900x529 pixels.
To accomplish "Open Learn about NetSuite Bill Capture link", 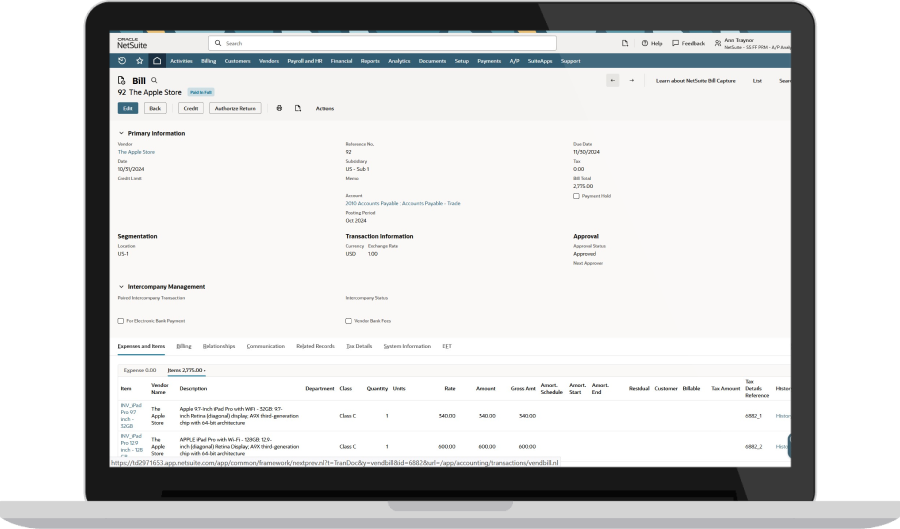I will [x=696, y=81].
